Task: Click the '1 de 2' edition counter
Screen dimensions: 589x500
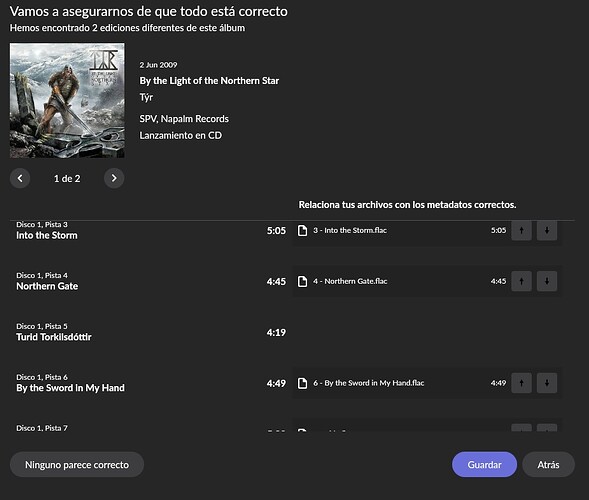Action: (x=67, y=178)
